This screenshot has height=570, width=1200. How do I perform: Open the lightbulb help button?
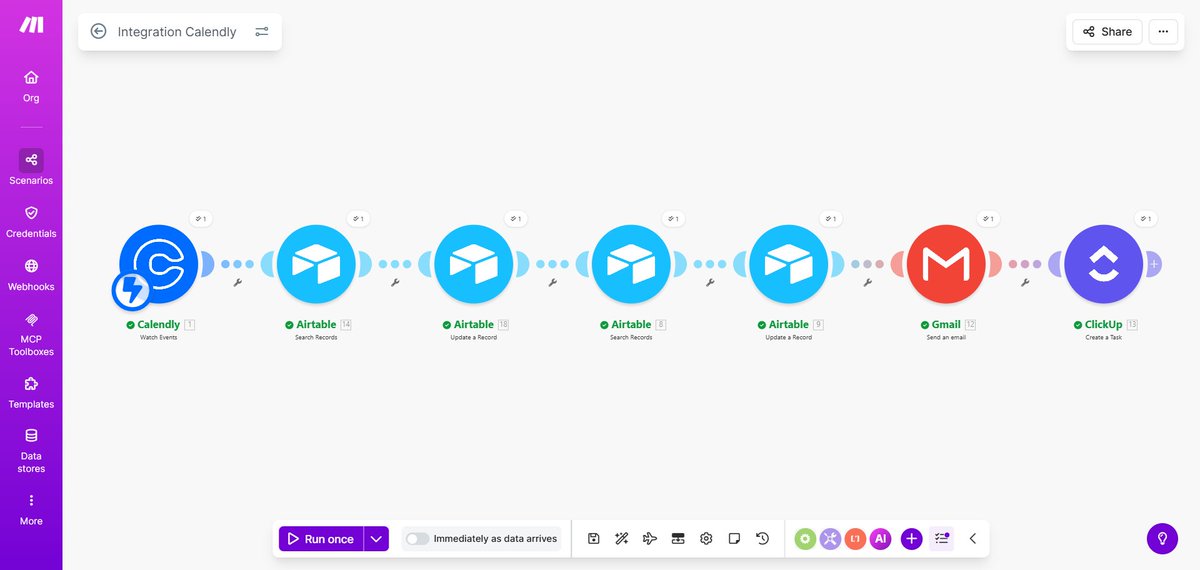[1162, 538]
